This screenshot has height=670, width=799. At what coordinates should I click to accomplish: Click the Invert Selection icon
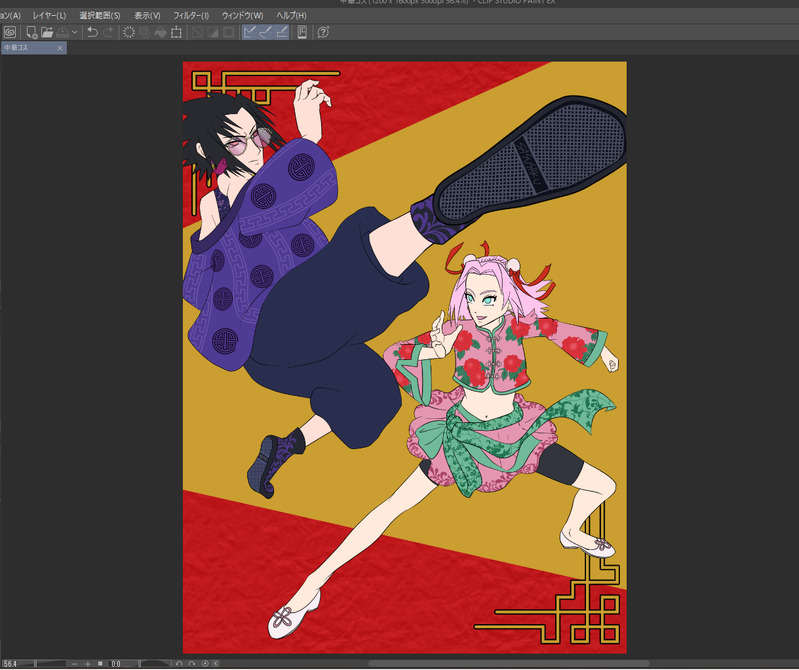[x=212, y=32]
